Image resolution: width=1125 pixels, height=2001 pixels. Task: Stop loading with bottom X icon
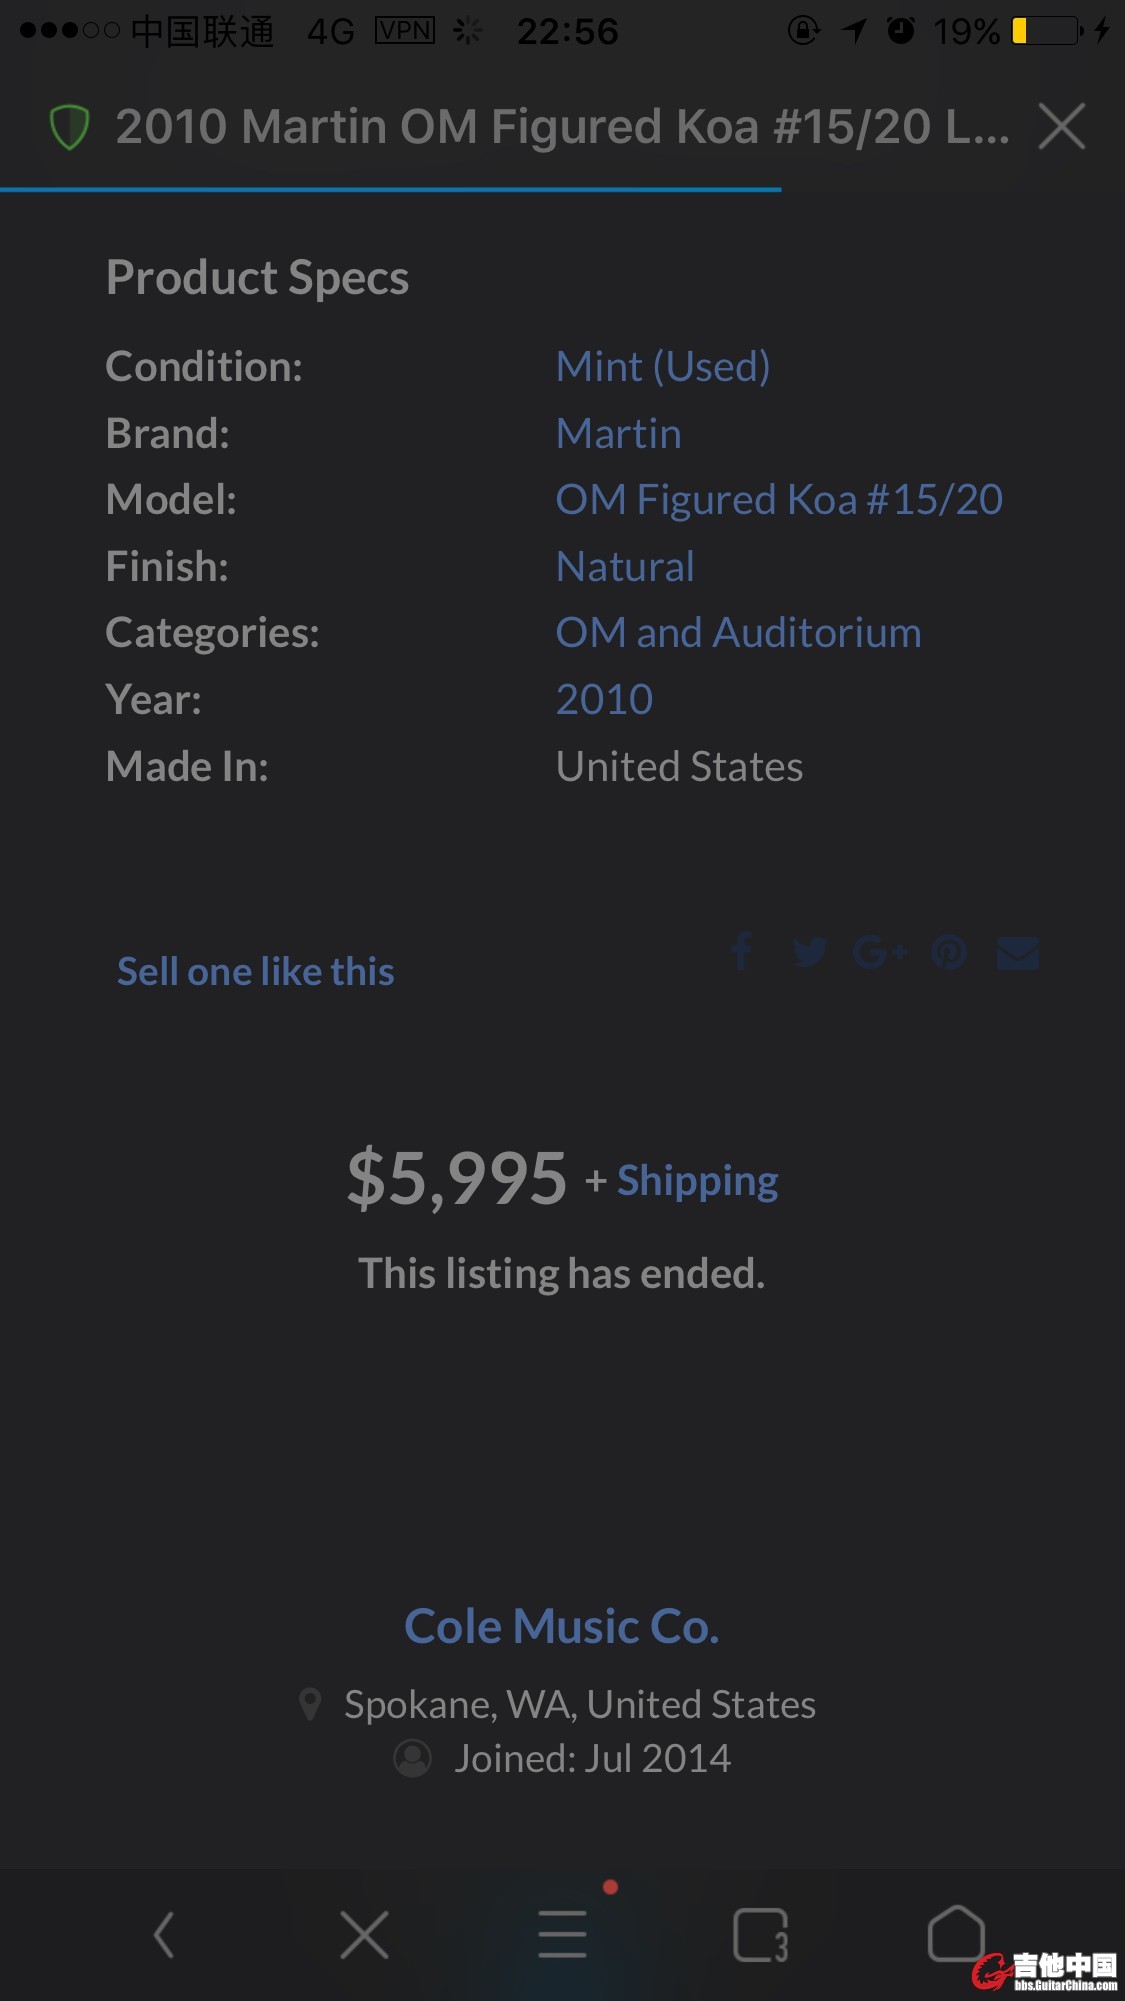(x=364, y=1934)
